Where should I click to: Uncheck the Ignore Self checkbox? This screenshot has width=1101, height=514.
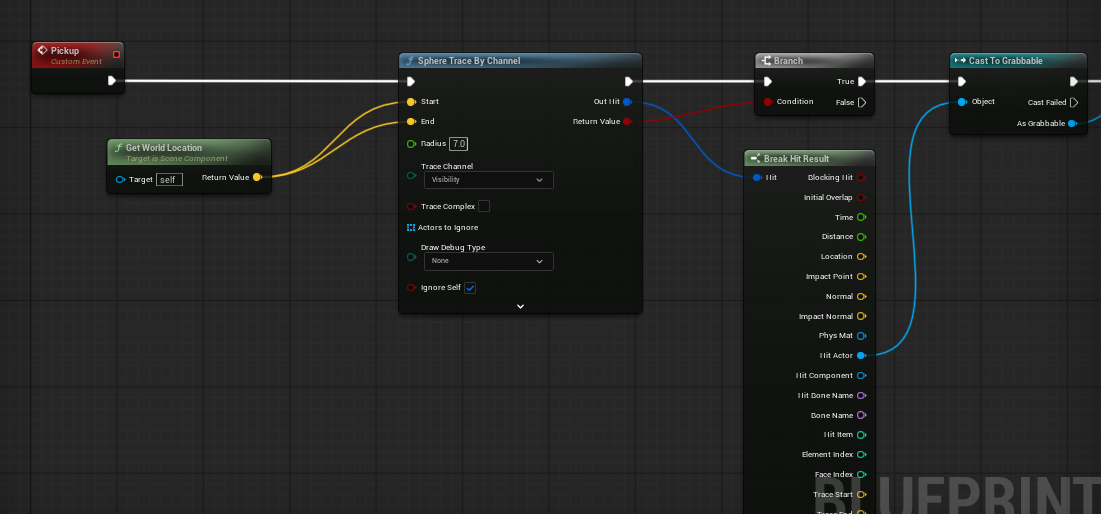(x=470, y=288)
